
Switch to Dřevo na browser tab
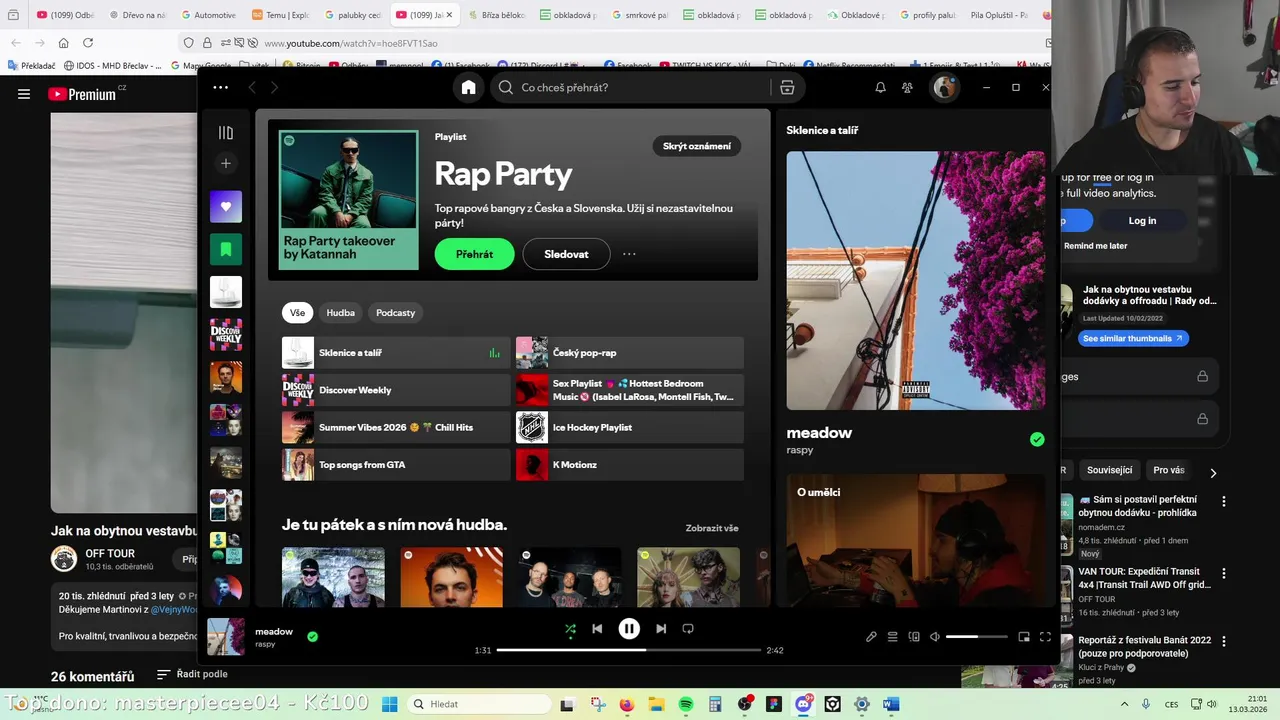136,15
